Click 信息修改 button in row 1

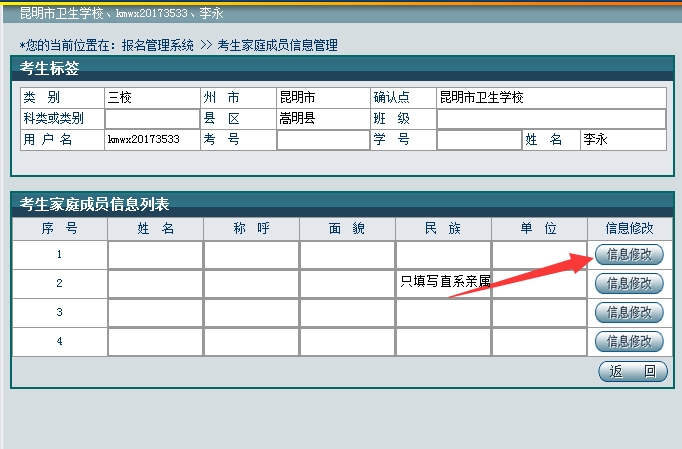click(629, 255)
